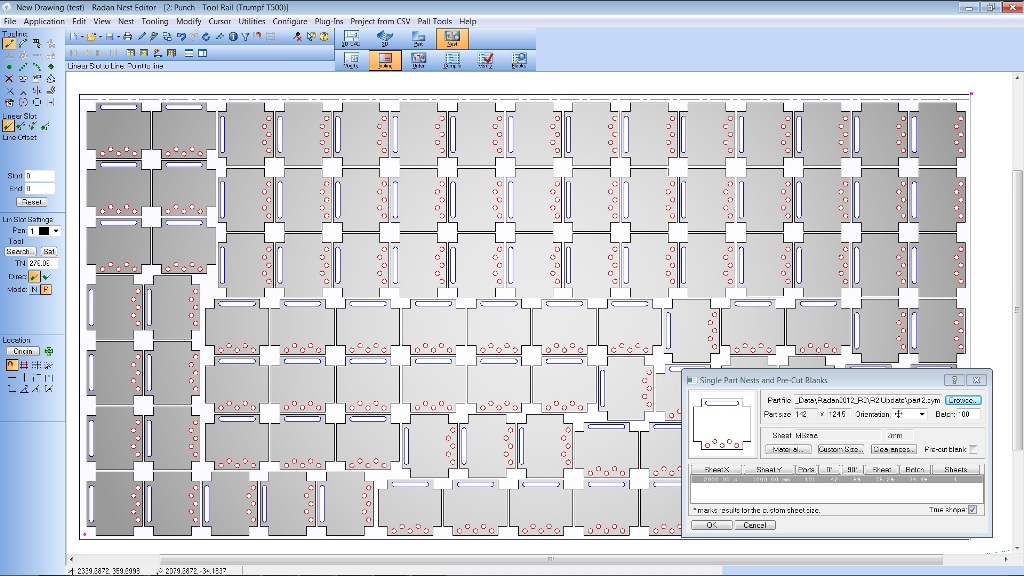Click the Save icon in the toolbar
The image size is (1024, 576).
[111, 37]
